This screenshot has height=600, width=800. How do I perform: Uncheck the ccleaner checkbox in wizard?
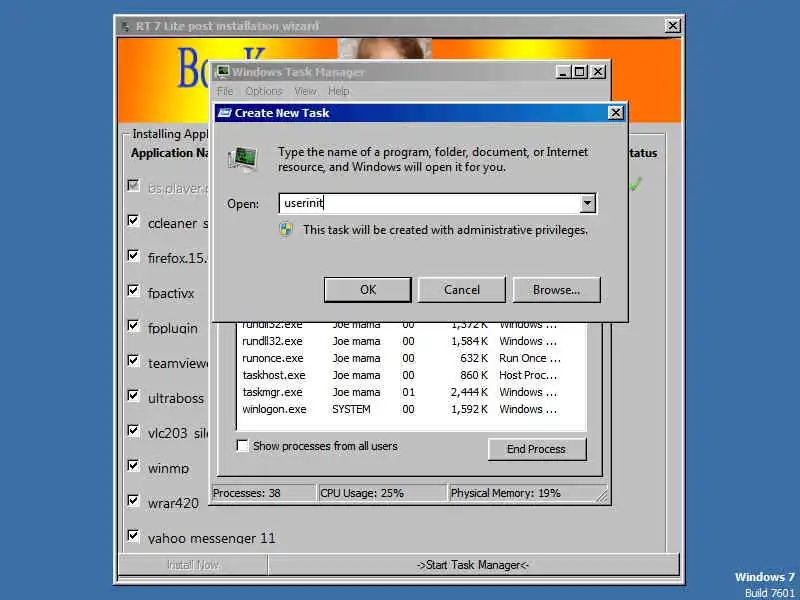coord(133,220)
